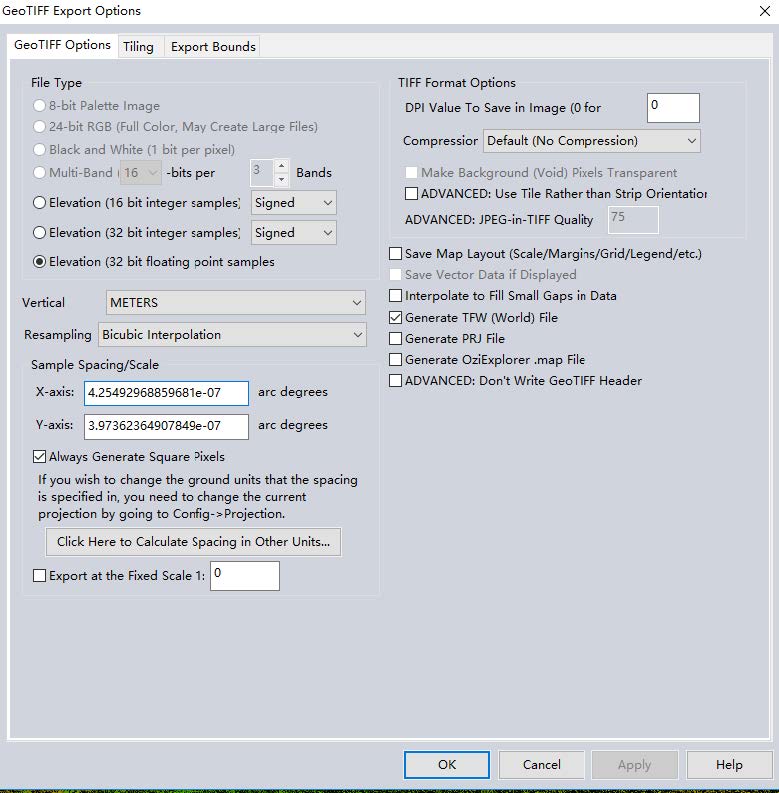Select Elevation 32 bit integer samples option
The height and width of the screenshot is (793, 779).
[40, 233]
